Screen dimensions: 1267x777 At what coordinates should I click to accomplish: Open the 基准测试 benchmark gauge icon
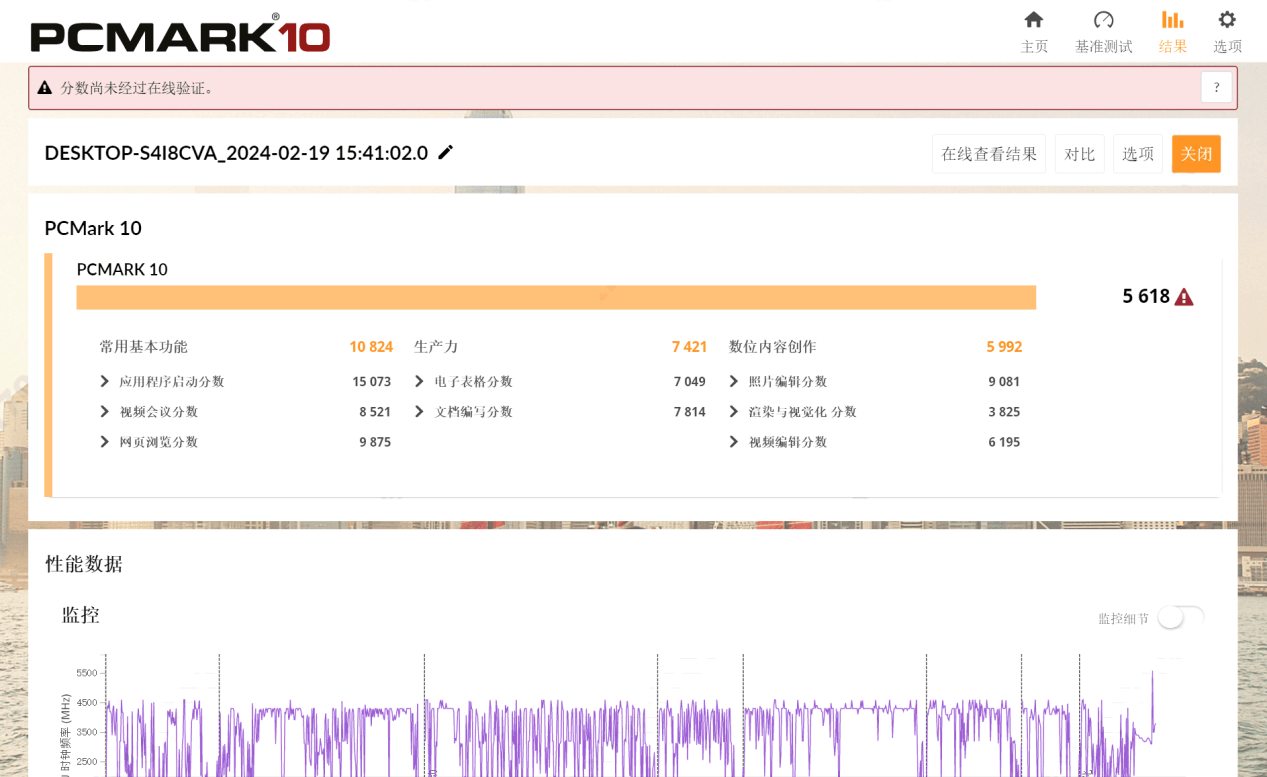(x=1104, y=20)
